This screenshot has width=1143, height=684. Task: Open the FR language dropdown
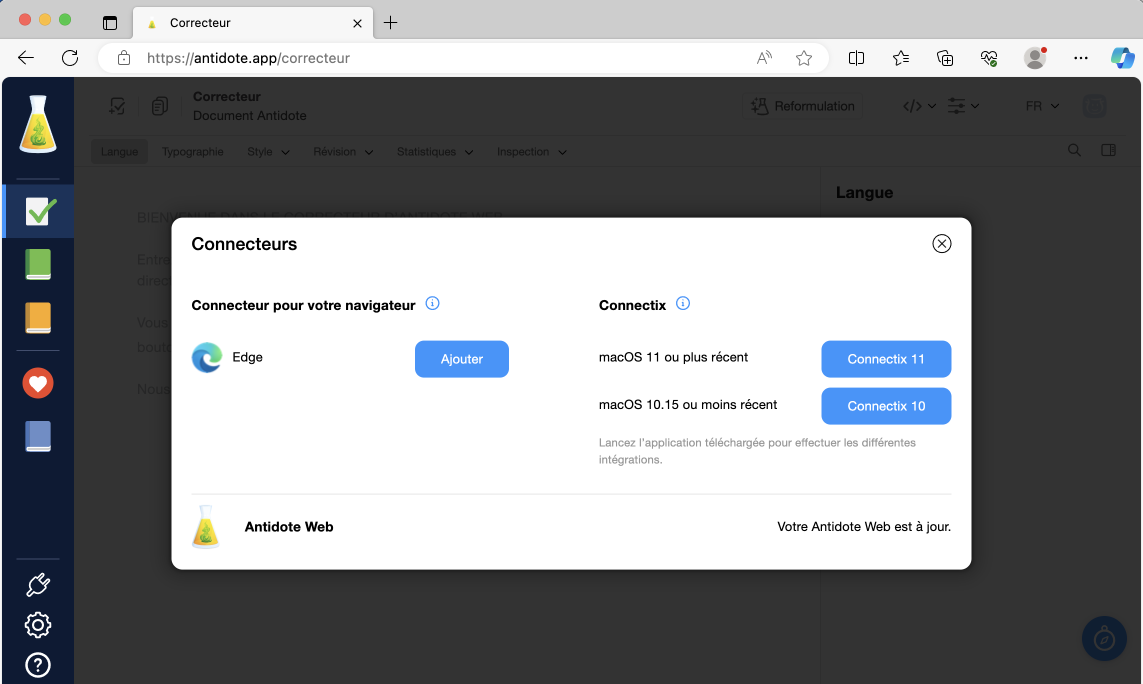point(1042,106)
